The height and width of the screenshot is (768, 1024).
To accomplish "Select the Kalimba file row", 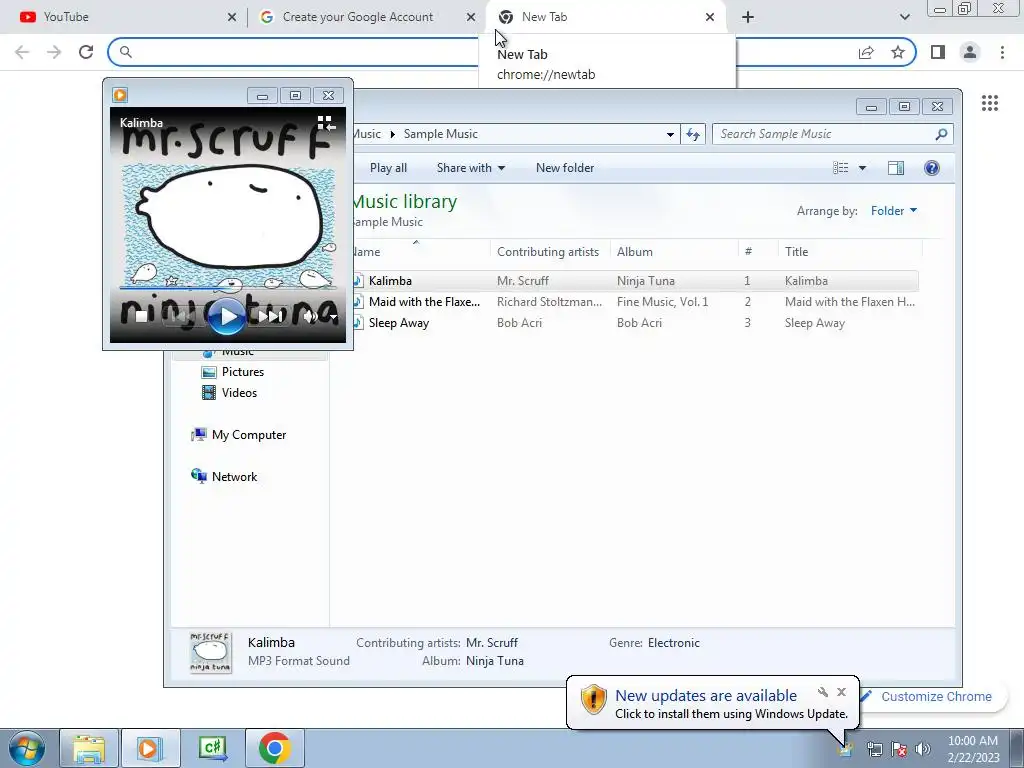I will click(x=635, y=281).
